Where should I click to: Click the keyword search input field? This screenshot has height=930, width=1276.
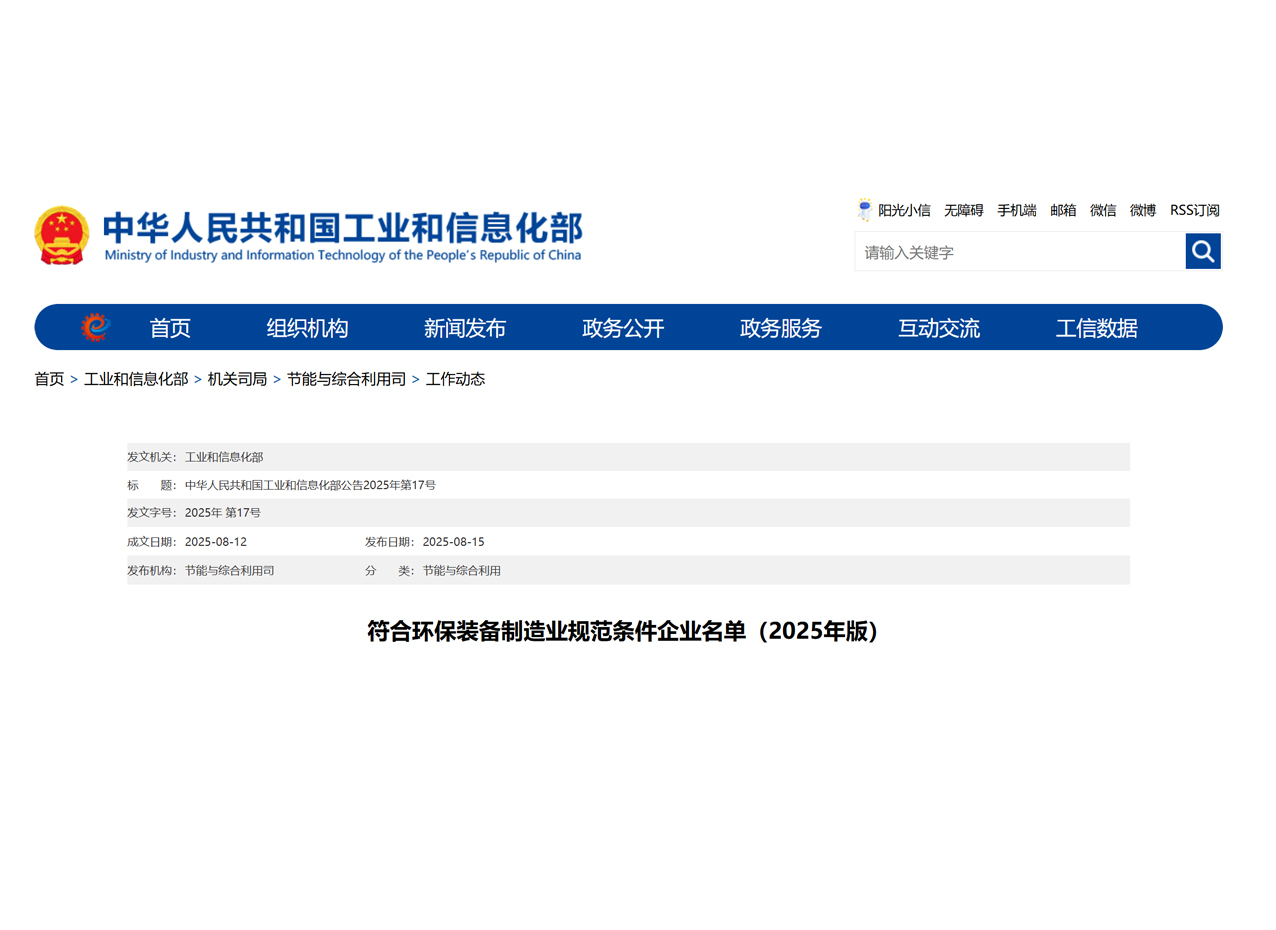1018,252
